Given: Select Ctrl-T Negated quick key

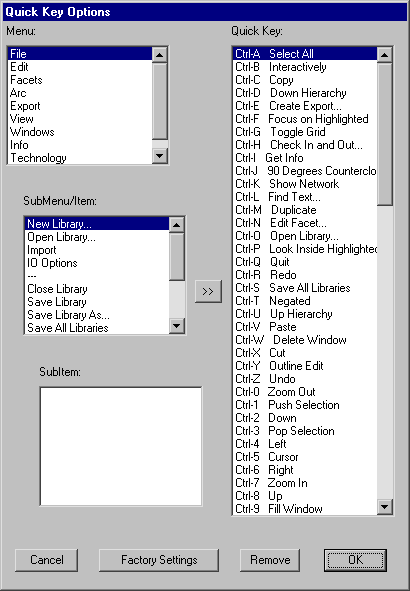Looking at the screenshot, I should click(305, 301).
